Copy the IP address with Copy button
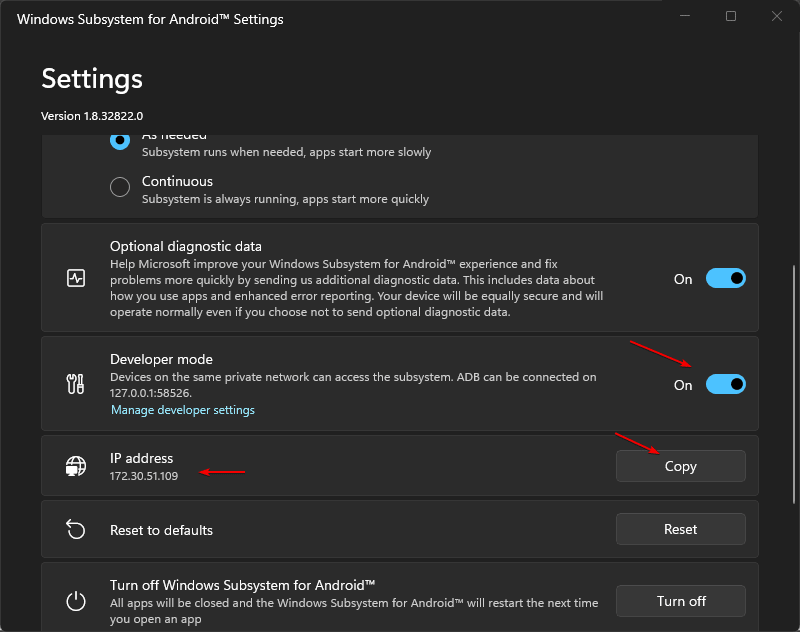 pos(680,466)
